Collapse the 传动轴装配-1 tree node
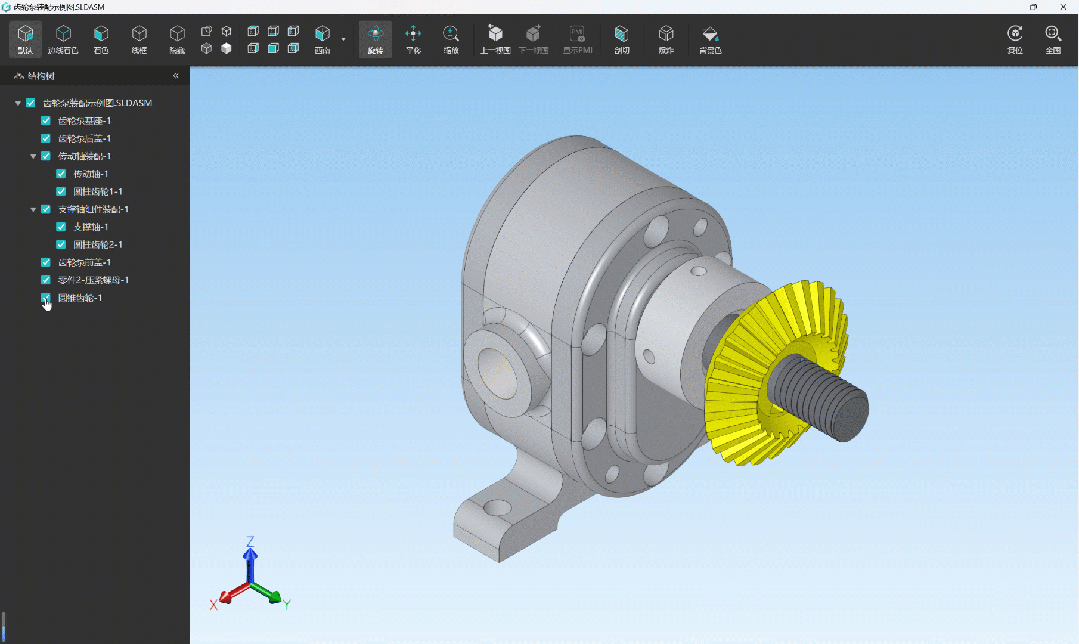The image size is (1079, 644). coord(33,156)
